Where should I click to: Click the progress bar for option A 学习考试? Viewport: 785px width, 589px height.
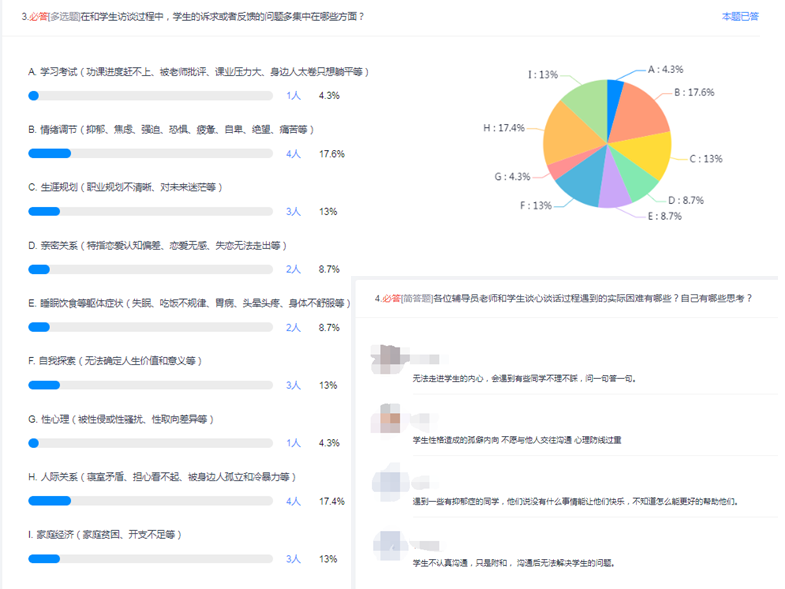click(x=150, y=96)
